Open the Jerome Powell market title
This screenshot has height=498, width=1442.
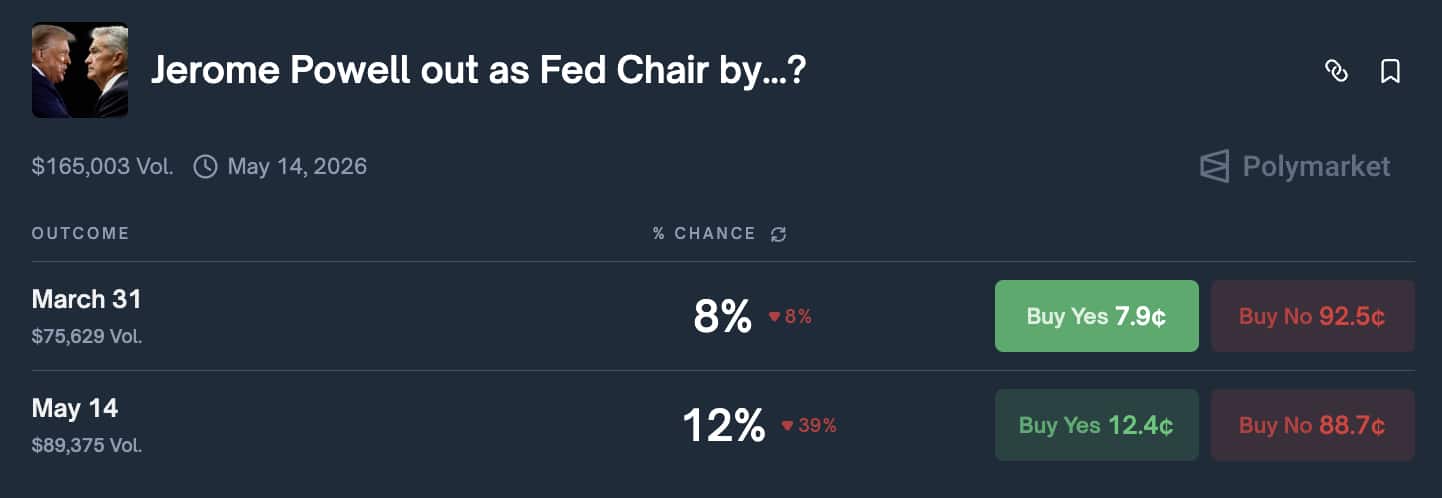click(478, 71)
